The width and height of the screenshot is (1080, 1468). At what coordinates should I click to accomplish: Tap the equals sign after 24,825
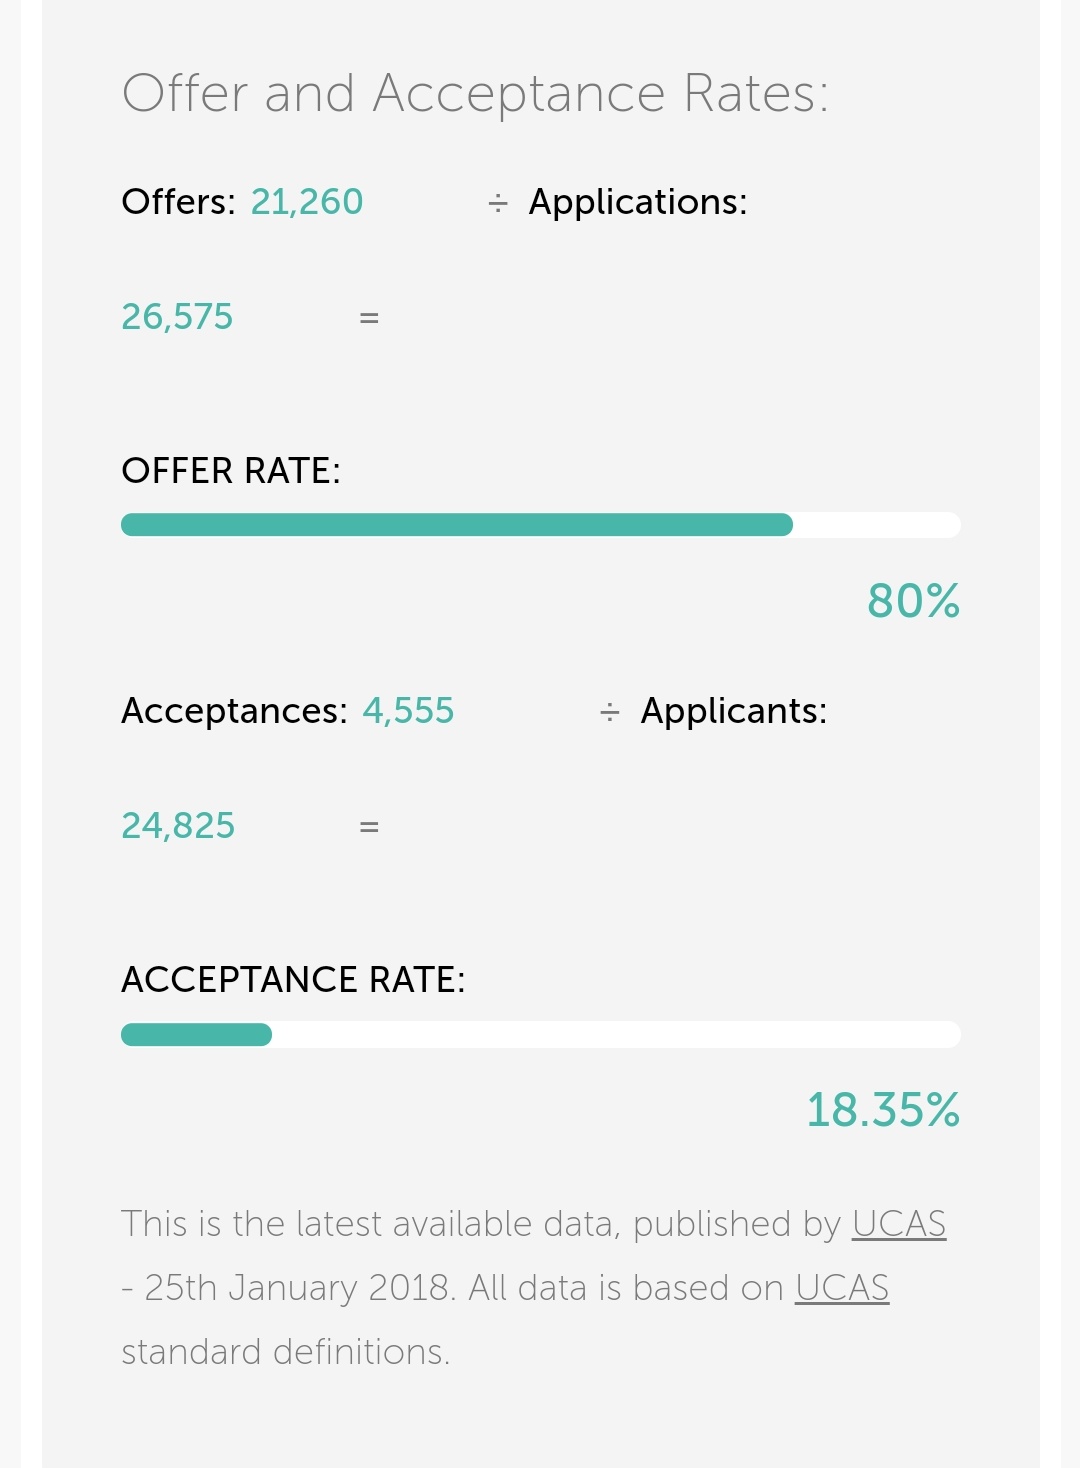pos(369,828)
